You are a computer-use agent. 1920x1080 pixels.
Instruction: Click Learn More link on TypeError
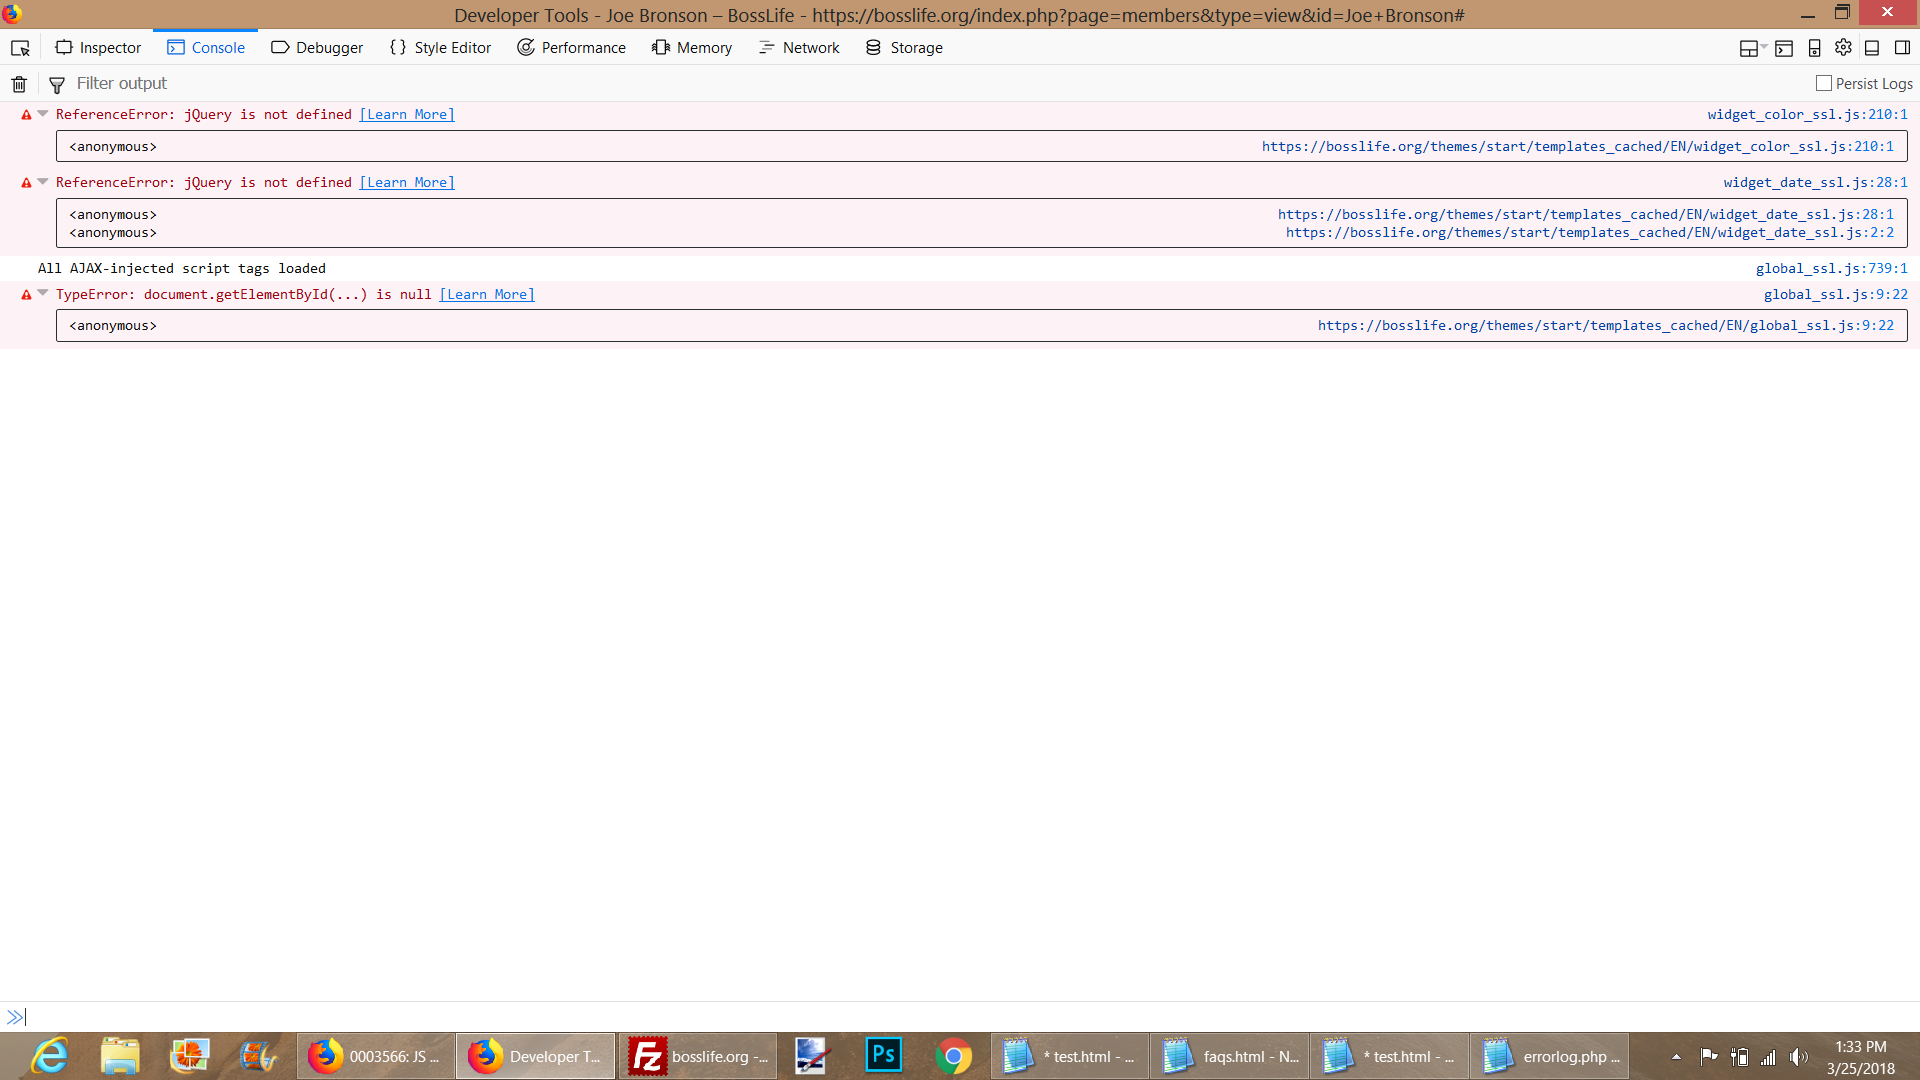tap(487, 294)
